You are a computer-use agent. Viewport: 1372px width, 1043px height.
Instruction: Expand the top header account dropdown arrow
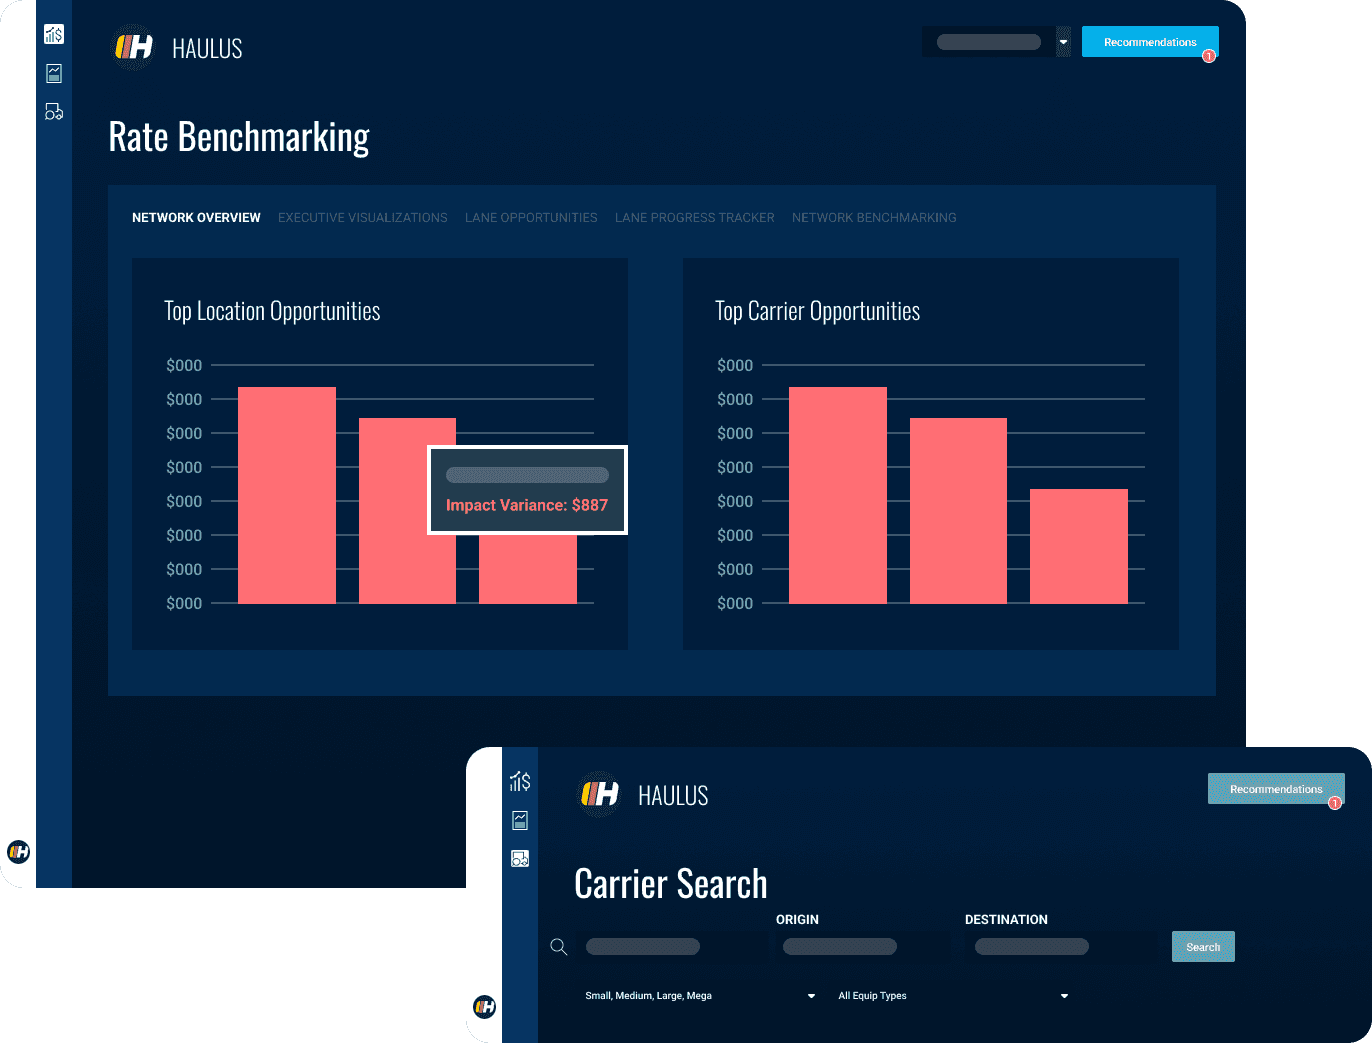coord(1063,42)
